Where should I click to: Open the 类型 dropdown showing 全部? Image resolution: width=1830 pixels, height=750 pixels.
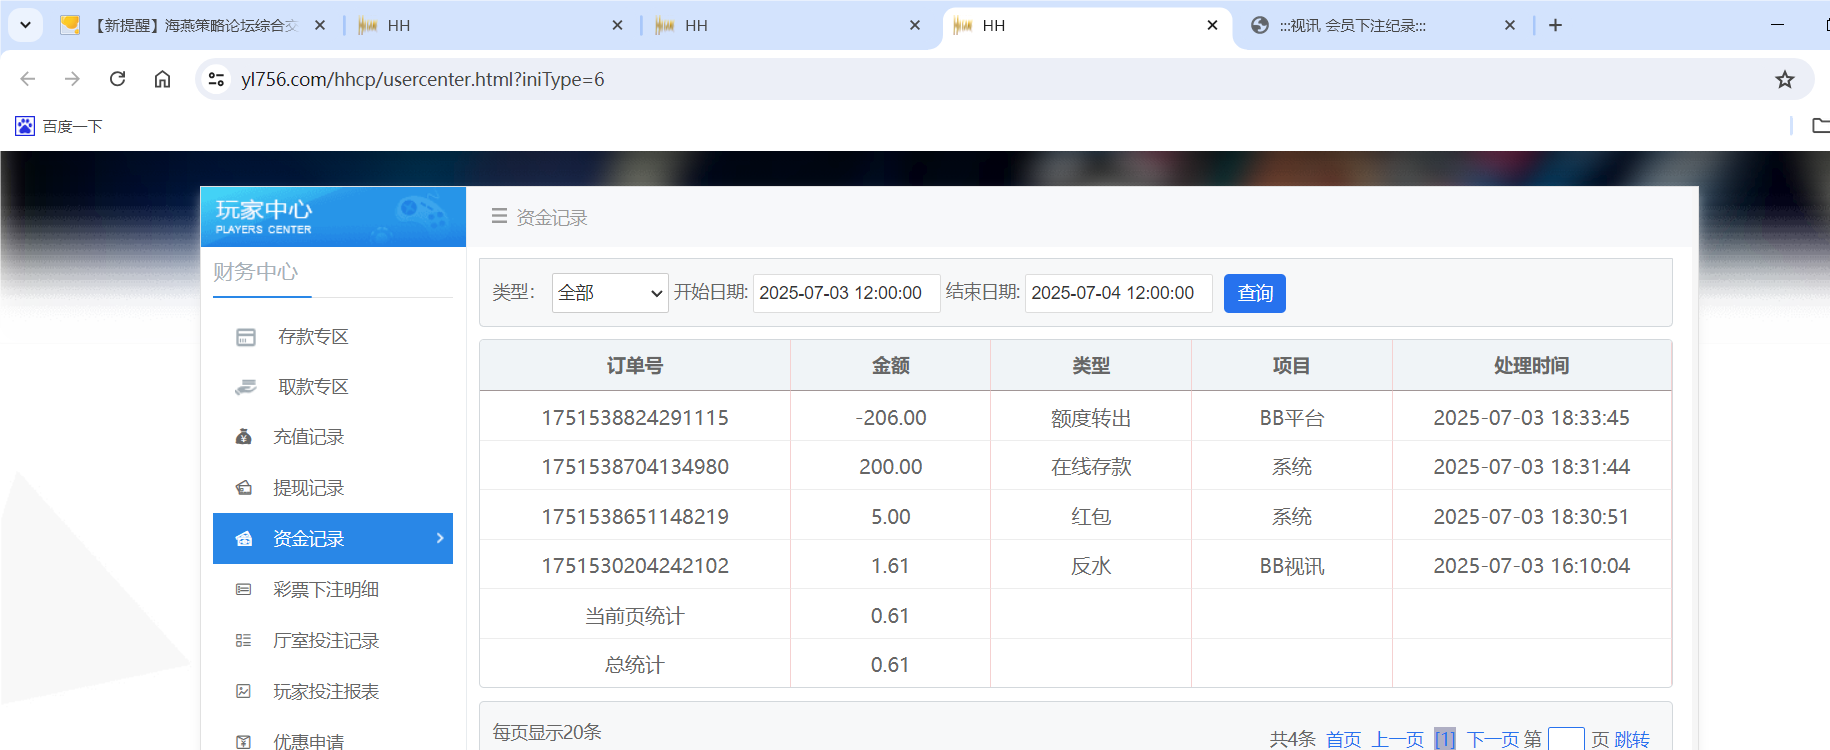[x=610, y=293]
